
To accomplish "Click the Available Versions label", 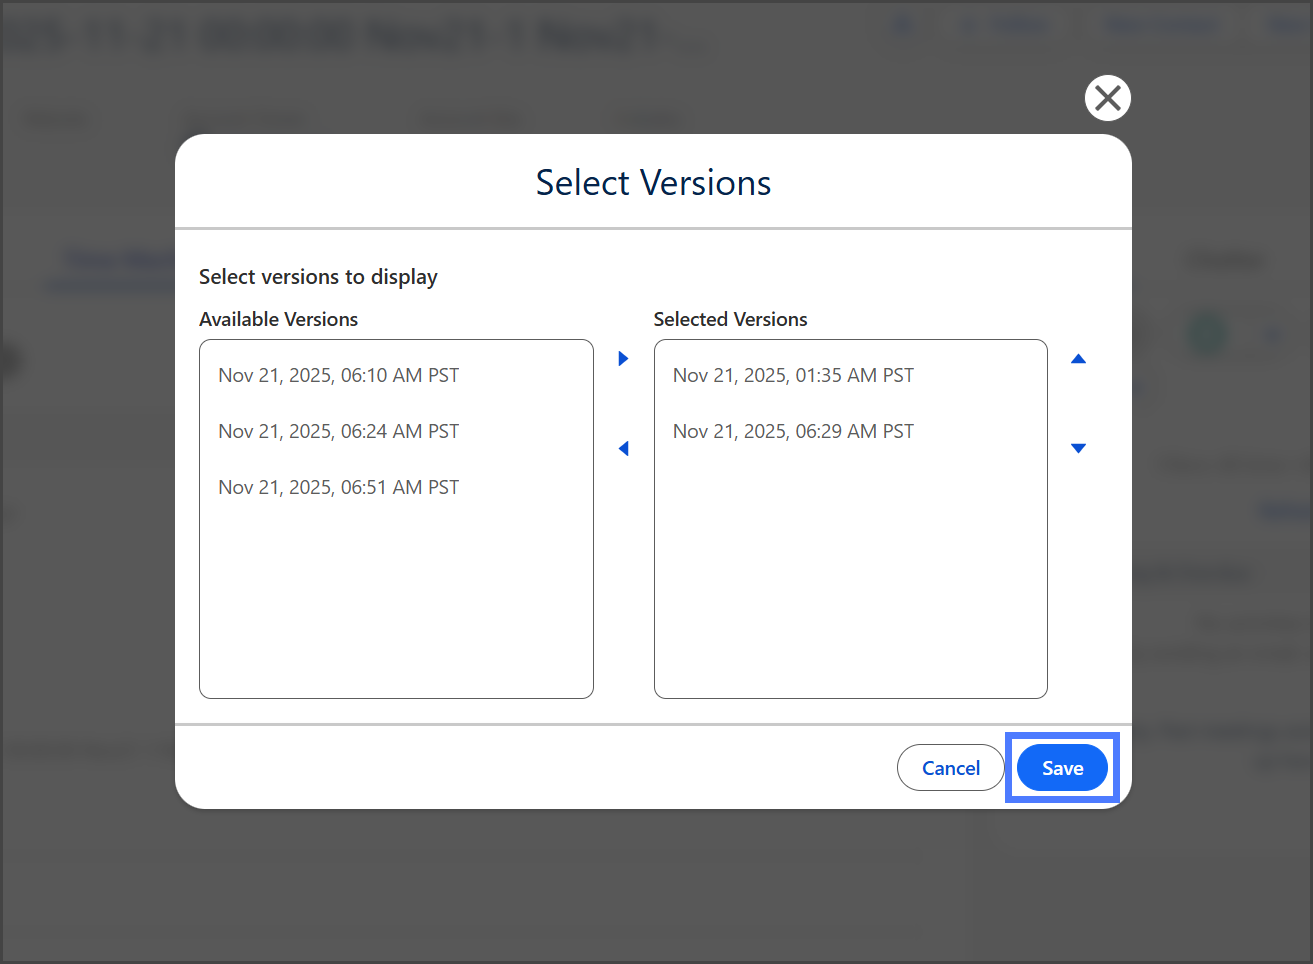I will (x=278, y=319).
